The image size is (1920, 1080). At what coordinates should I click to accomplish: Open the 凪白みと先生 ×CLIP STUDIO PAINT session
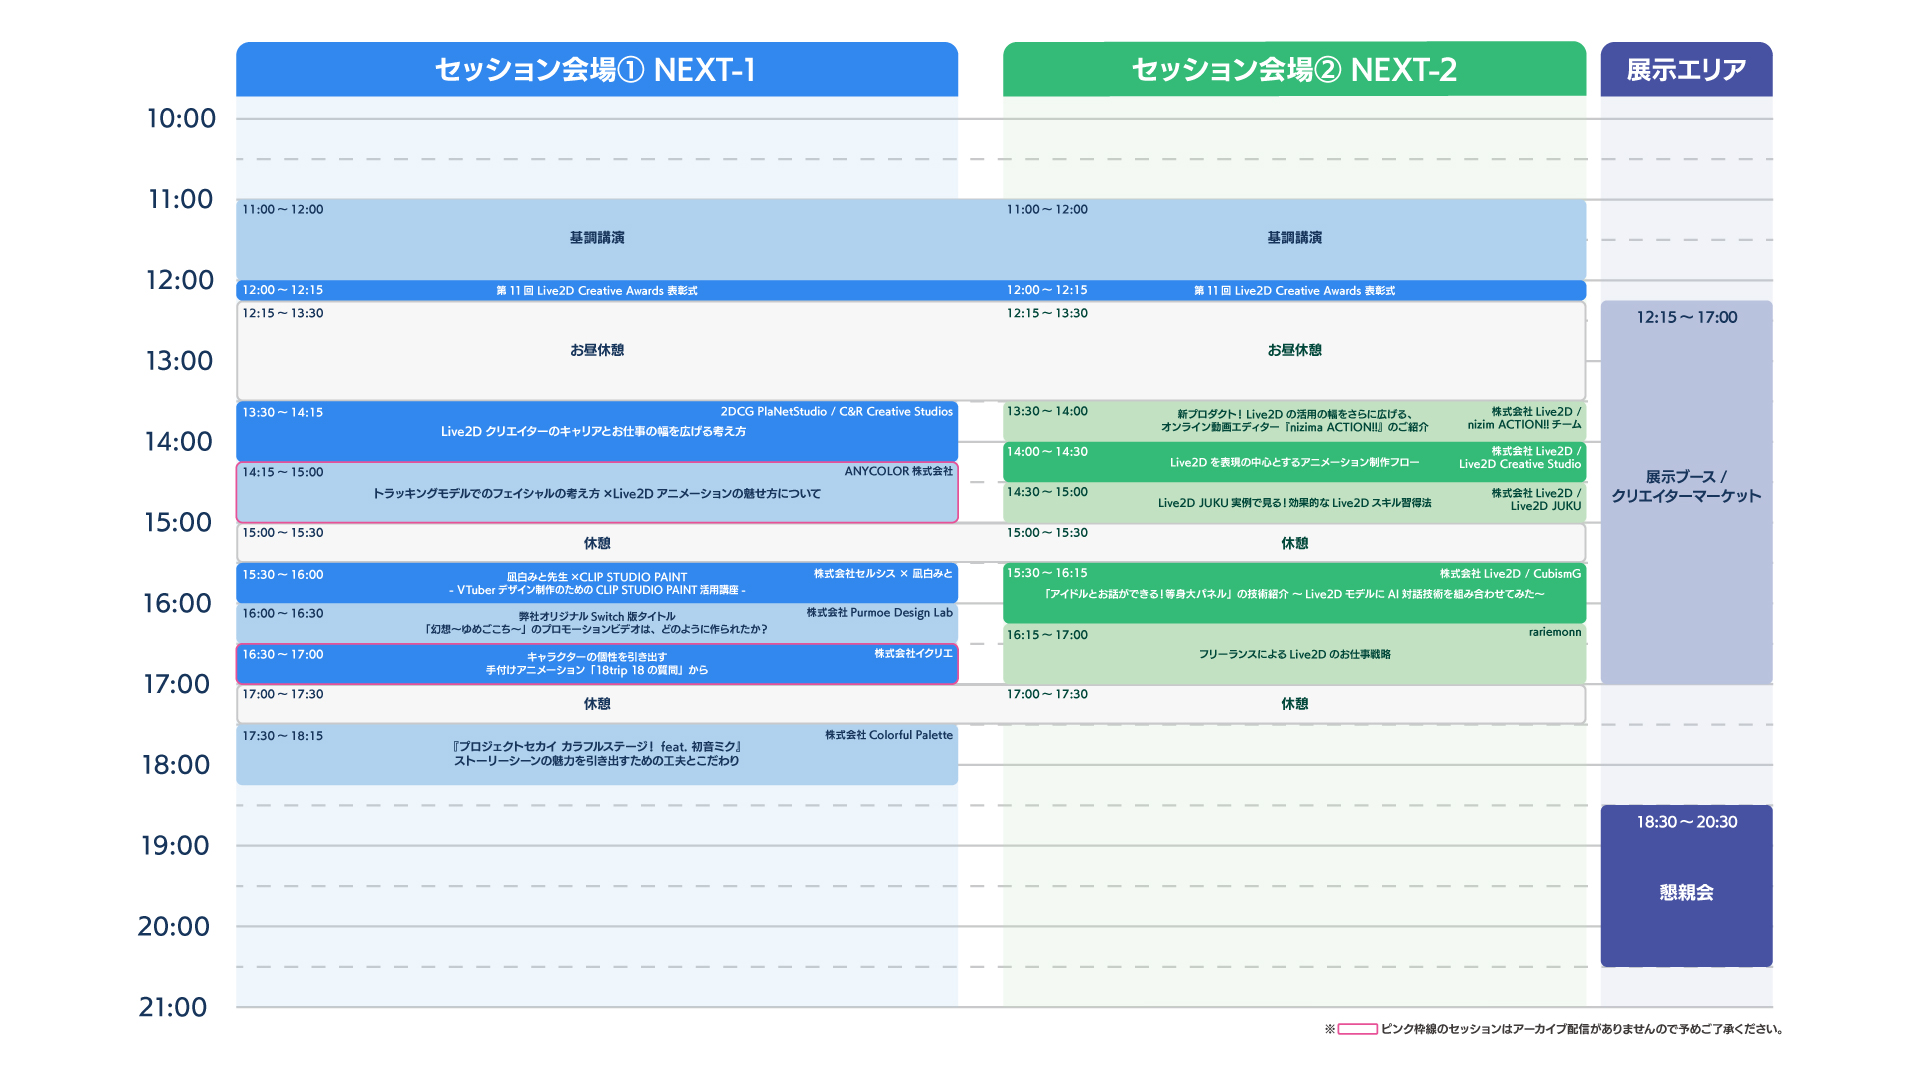click(x=597, y=583)
